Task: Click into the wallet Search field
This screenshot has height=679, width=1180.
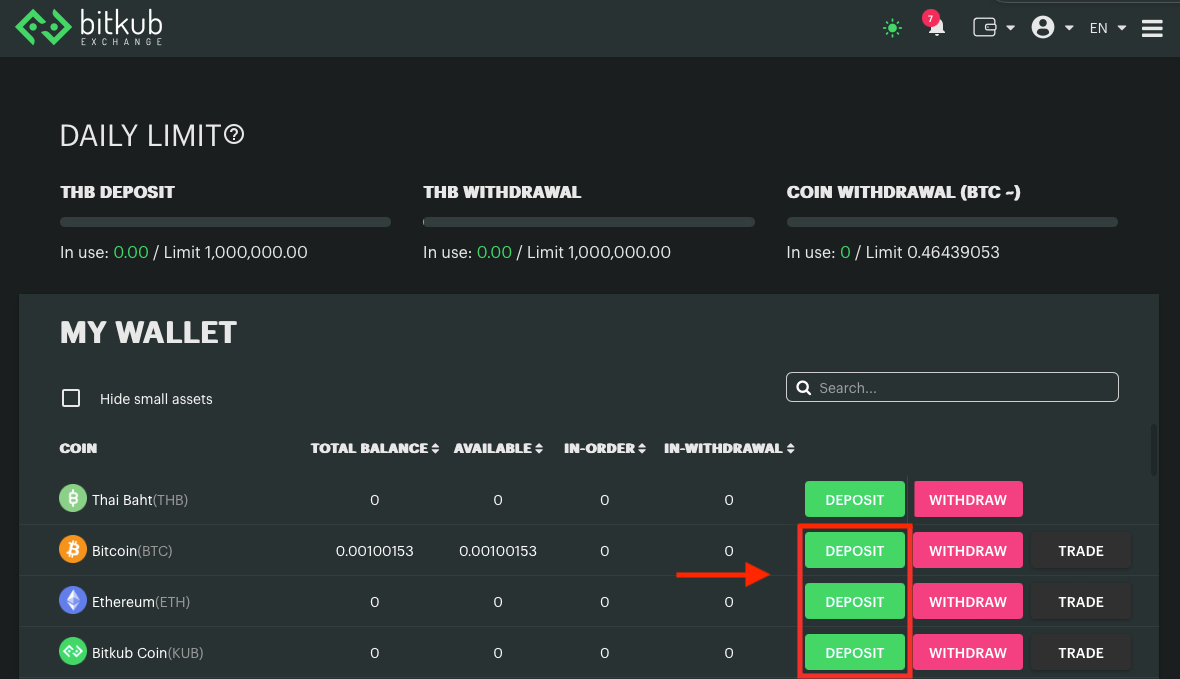Action: coord(952,387)
